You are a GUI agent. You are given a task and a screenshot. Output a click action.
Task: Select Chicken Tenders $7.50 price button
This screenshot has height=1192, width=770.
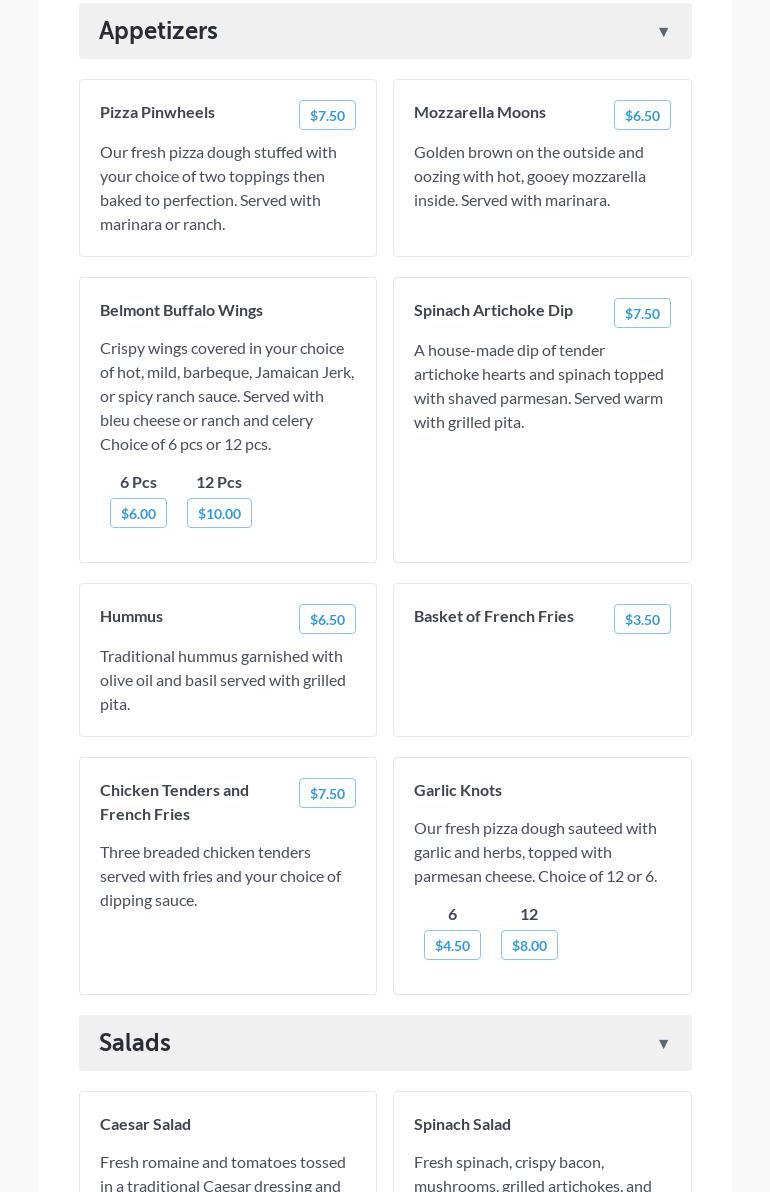pyautogui.click(x=327, y=794)
